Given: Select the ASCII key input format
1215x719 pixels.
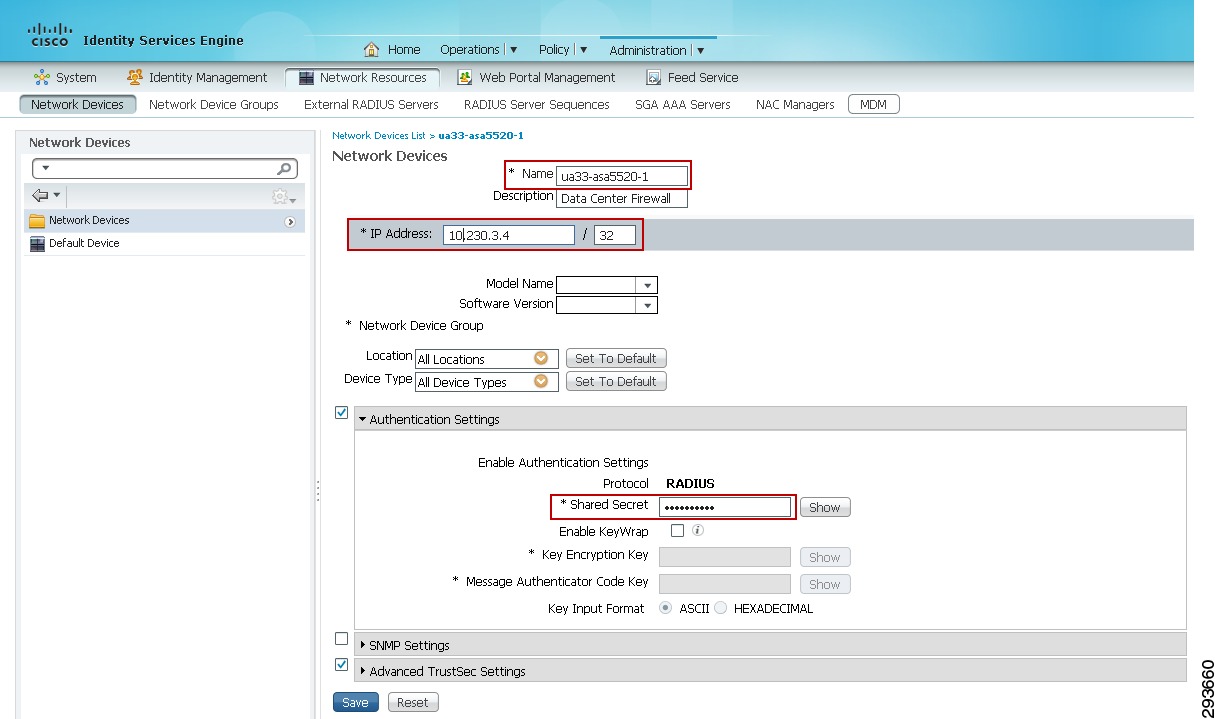Looking at the screenshot, I should (x=666, y=608).
